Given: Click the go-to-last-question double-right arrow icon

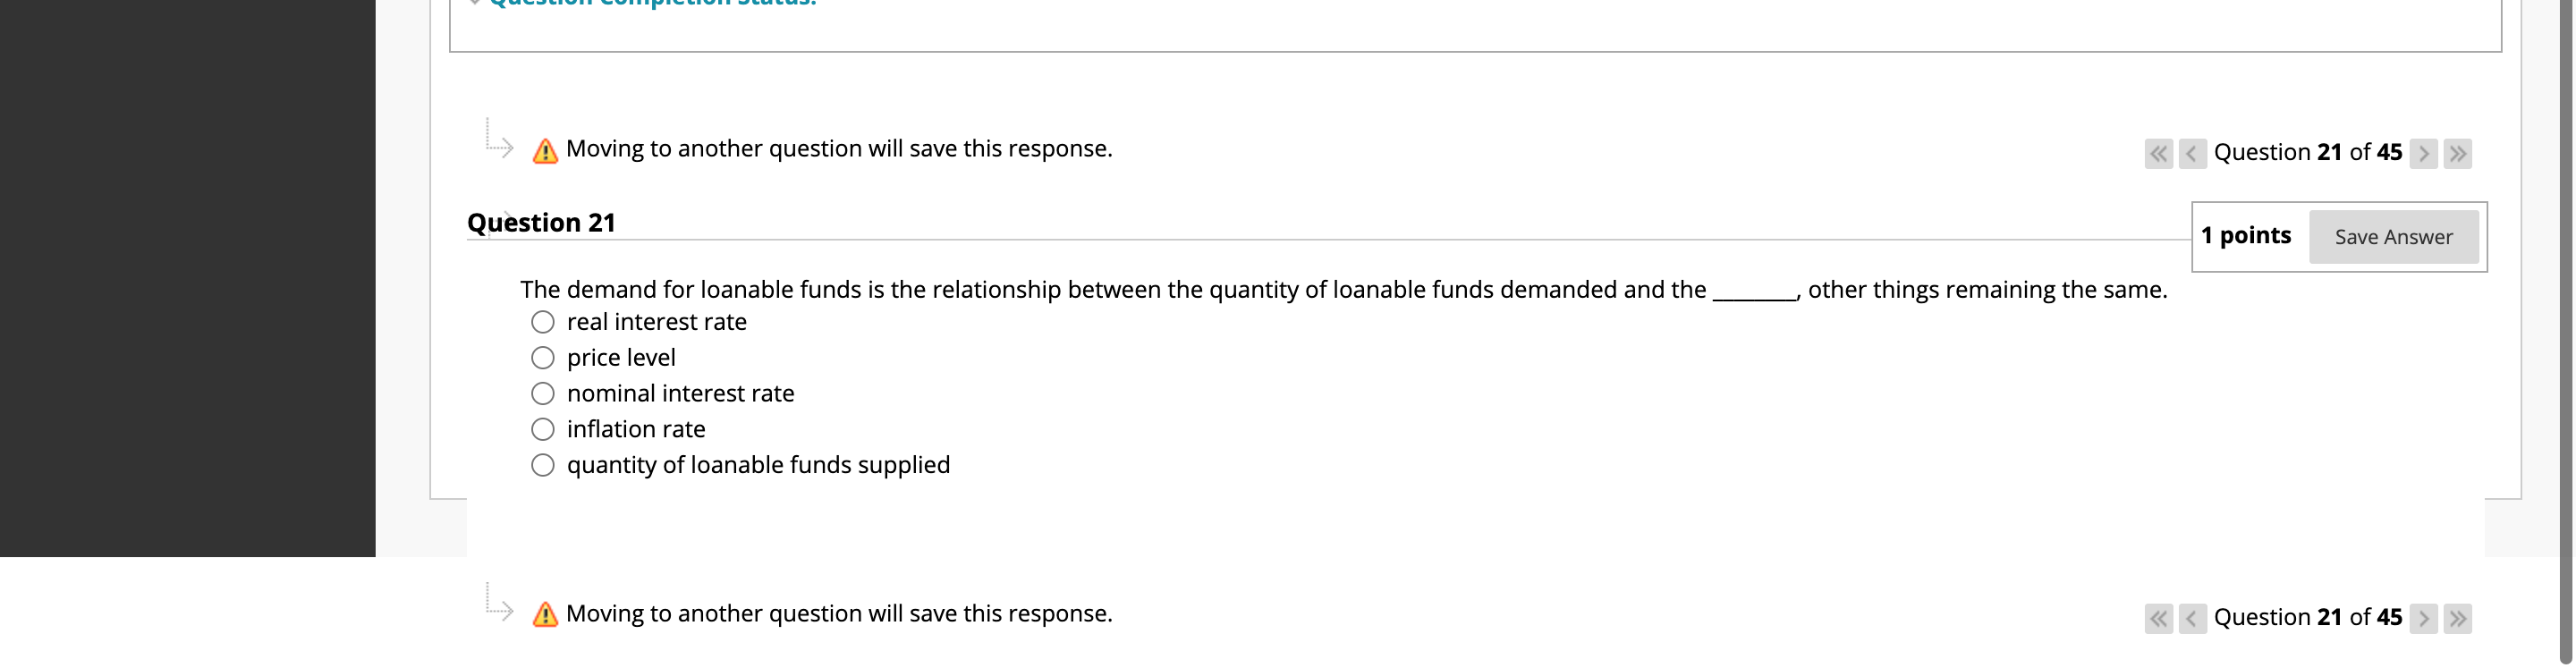Looking at the screenshot, I should coord(2459,153).
